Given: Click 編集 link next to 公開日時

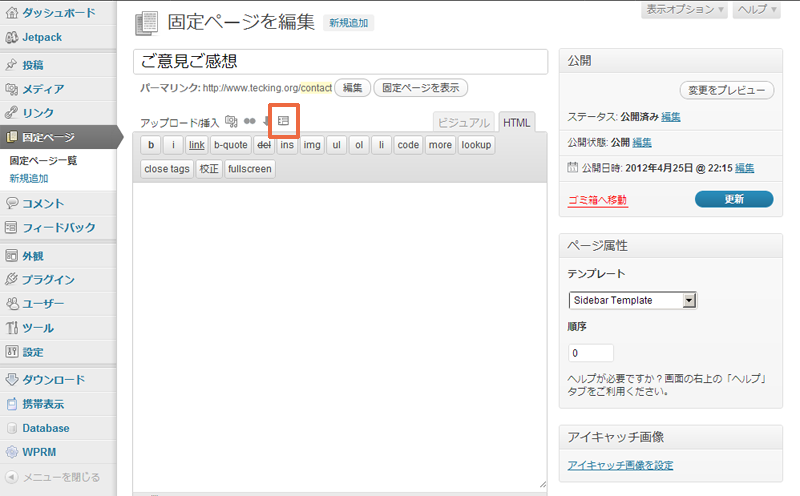Looking at the screenshot, I should [x=744, y=168].
